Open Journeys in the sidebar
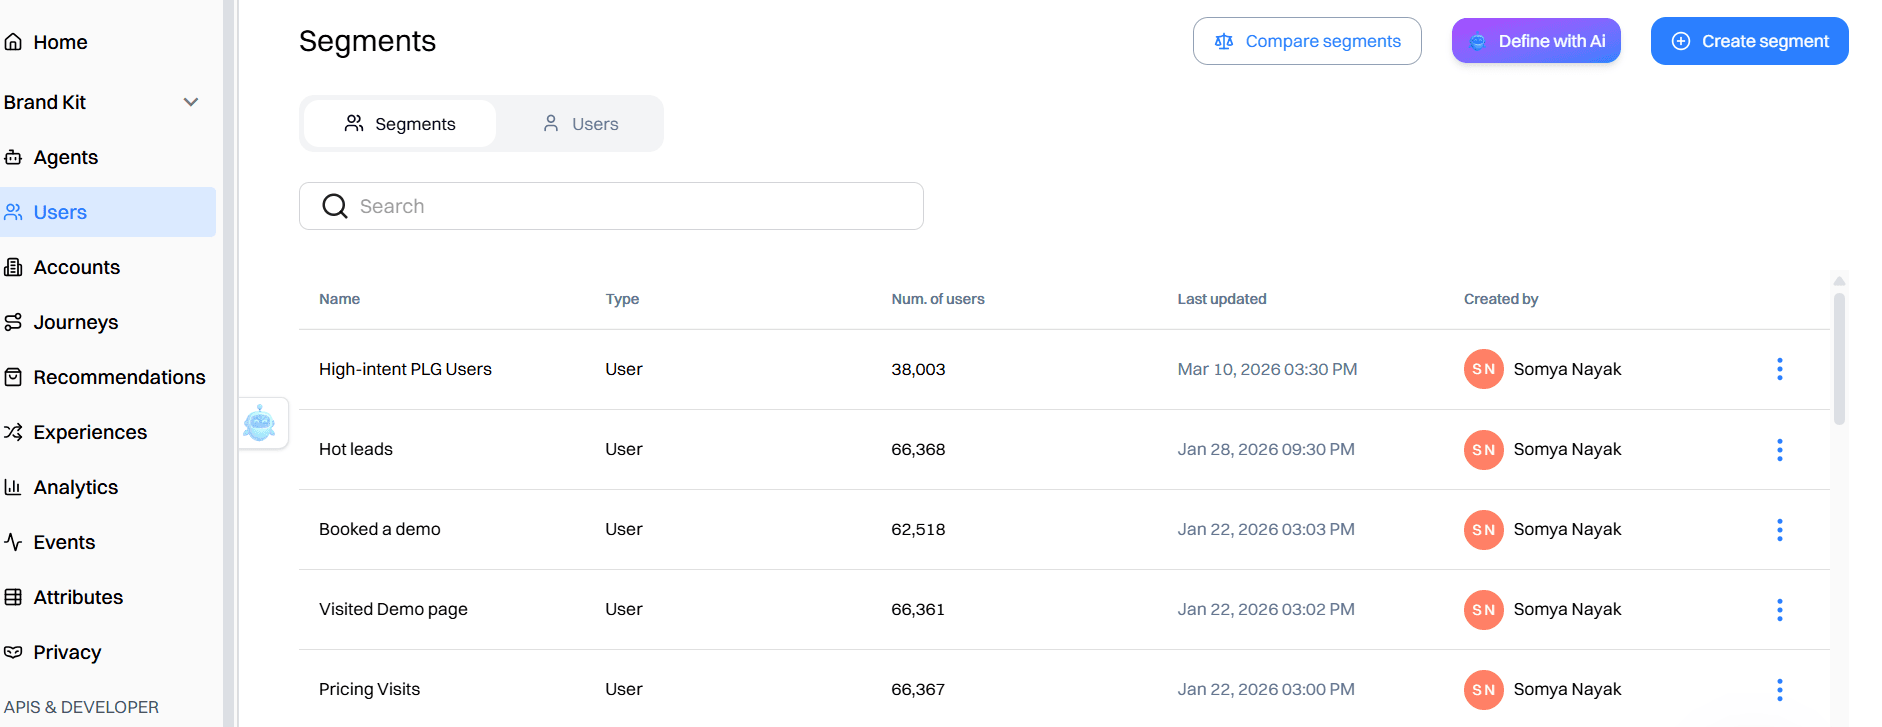This screenshot has width=1882, height=727. [x=75, y=322]
